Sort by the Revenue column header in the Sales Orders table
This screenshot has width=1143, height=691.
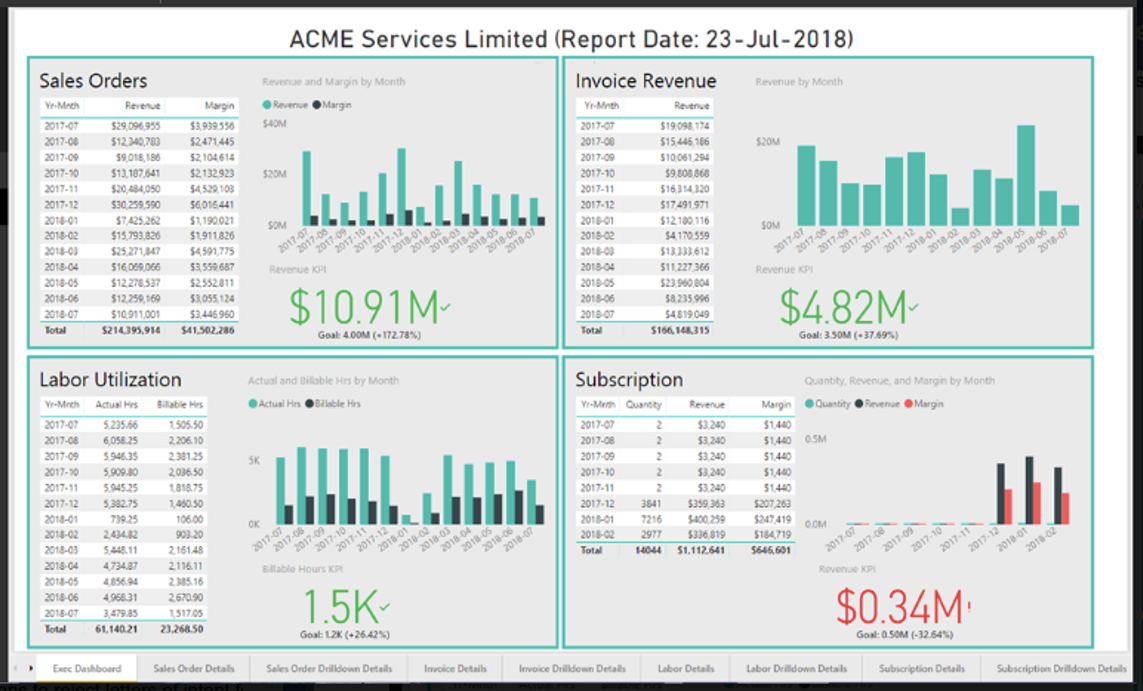click(x=142, y=106)
